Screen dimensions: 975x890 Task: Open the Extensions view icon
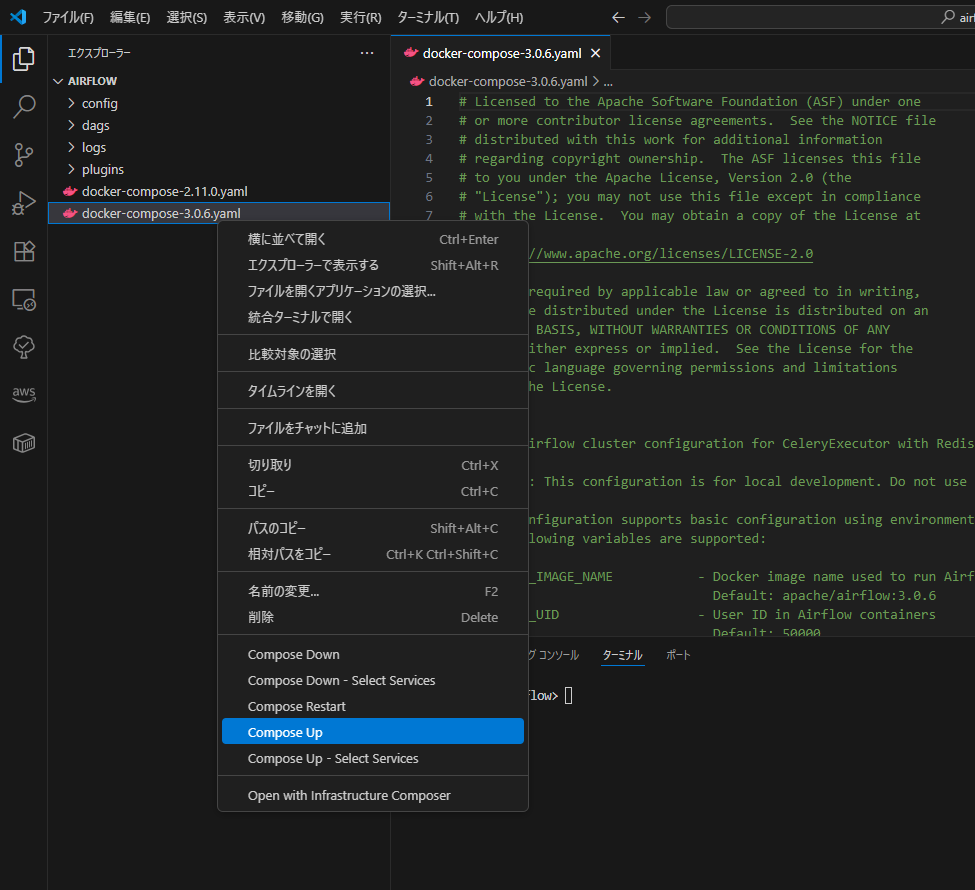24,251
